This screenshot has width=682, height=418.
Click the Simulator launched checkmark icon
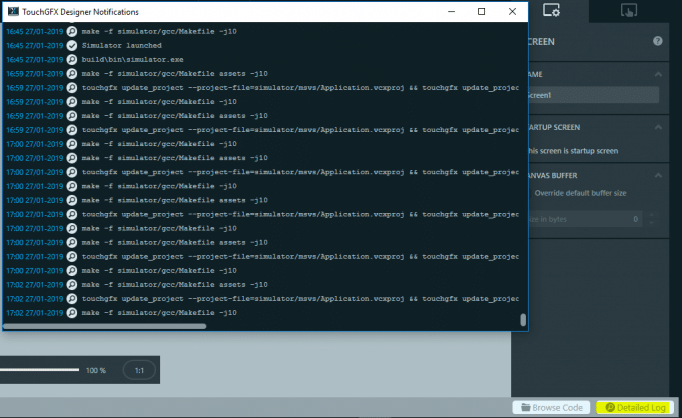pyautogui.click(x=71, y=46)
